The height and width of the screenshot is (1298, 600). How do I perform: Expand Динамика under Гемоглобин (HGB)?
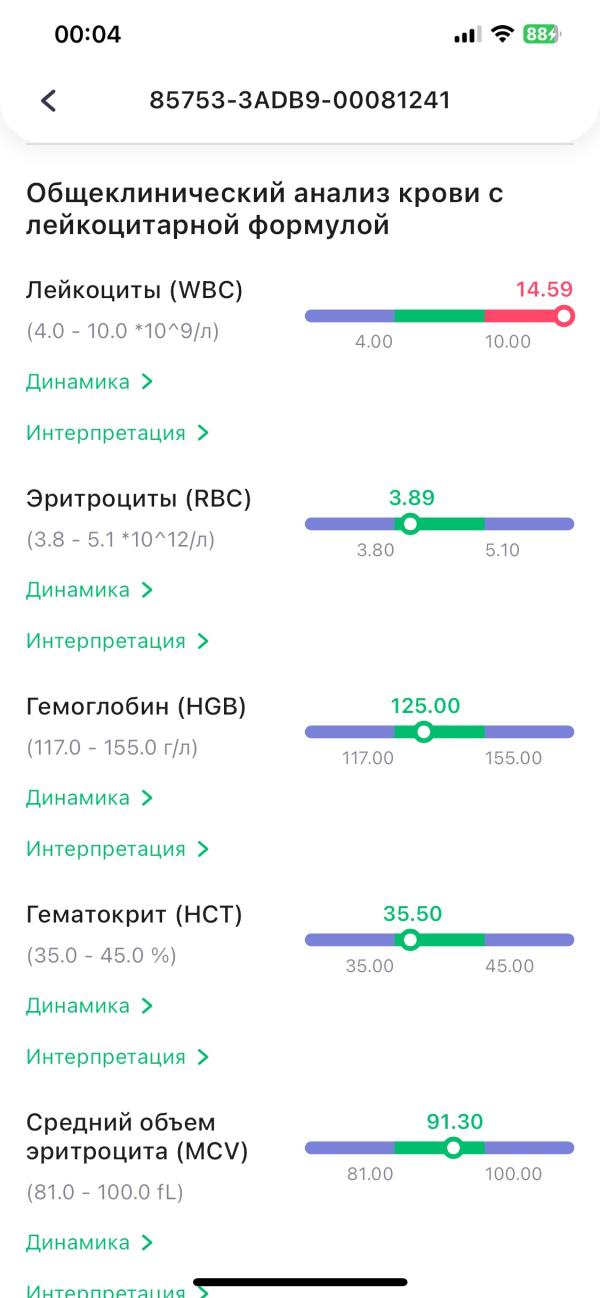click(89, 798)
